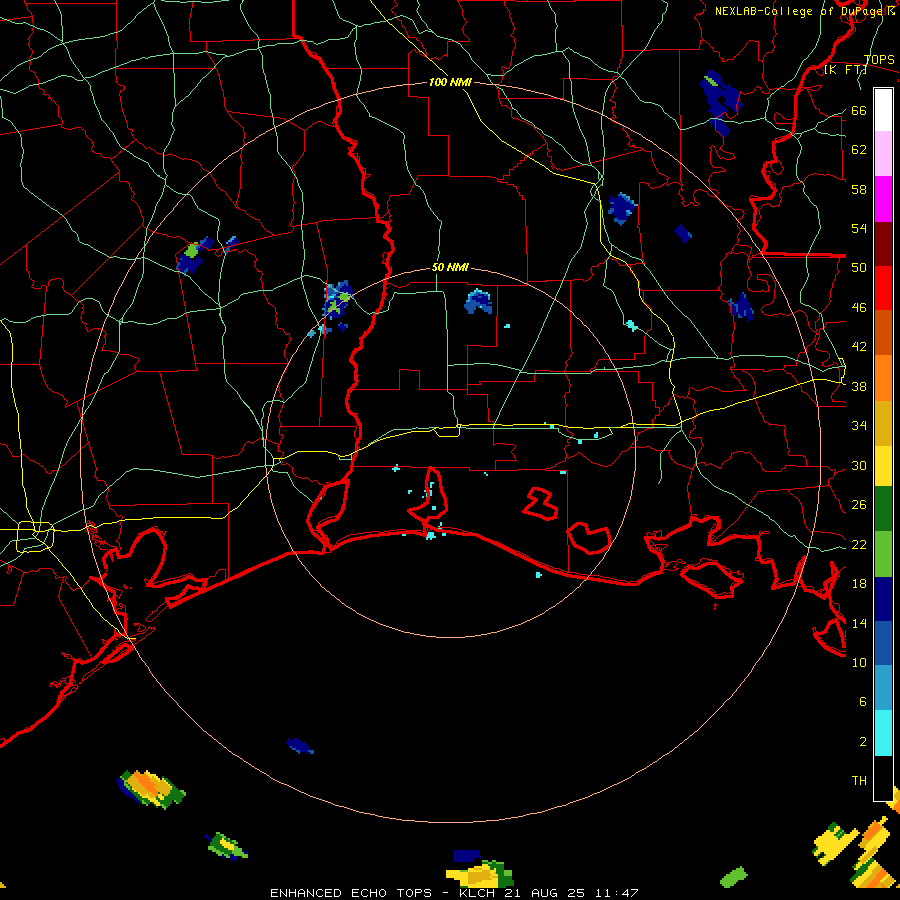Viewport: 900px width, 900px height.
Task: Click the NEXLAB-College of DuPage credit
Action: [797, 11]
